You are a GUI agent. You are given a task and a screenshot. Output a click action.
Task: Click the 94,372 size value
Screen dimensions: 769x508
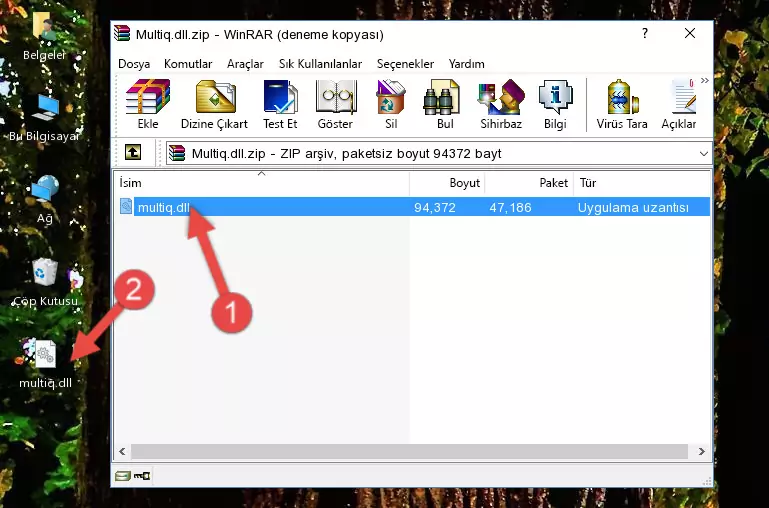[435, 207]
